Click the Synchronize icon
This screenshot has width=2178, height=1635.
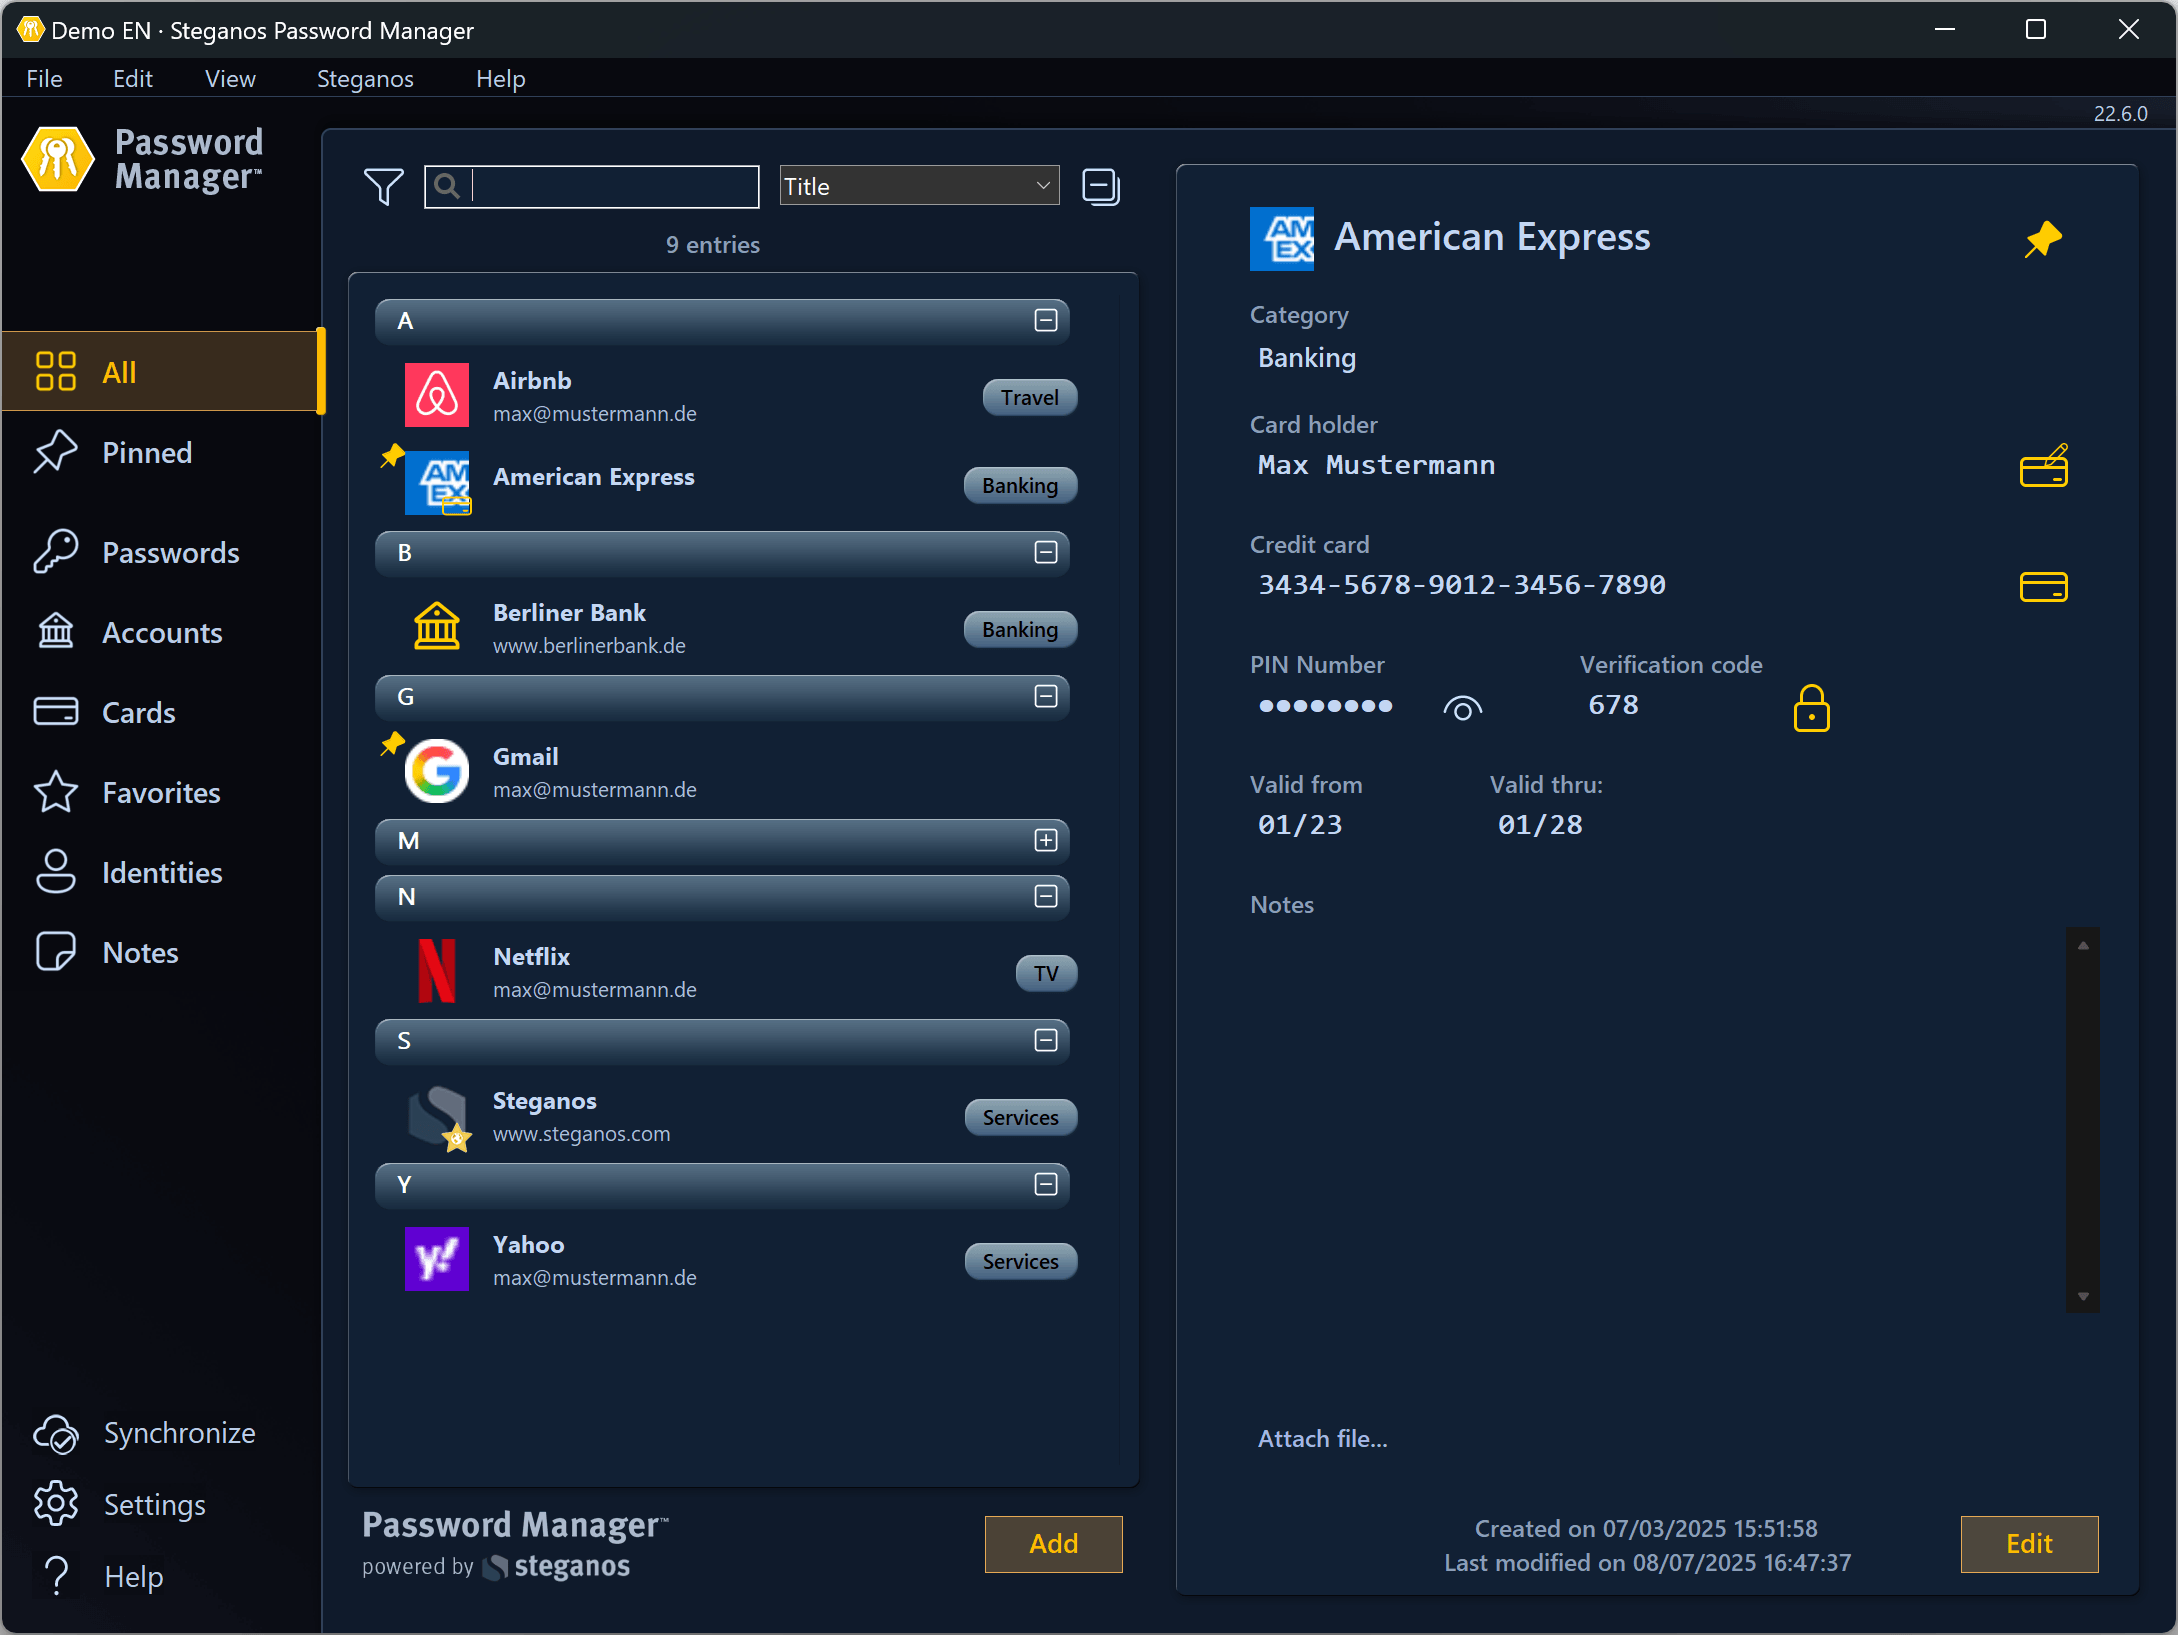pyautogui.click(x=57, y=1433)
